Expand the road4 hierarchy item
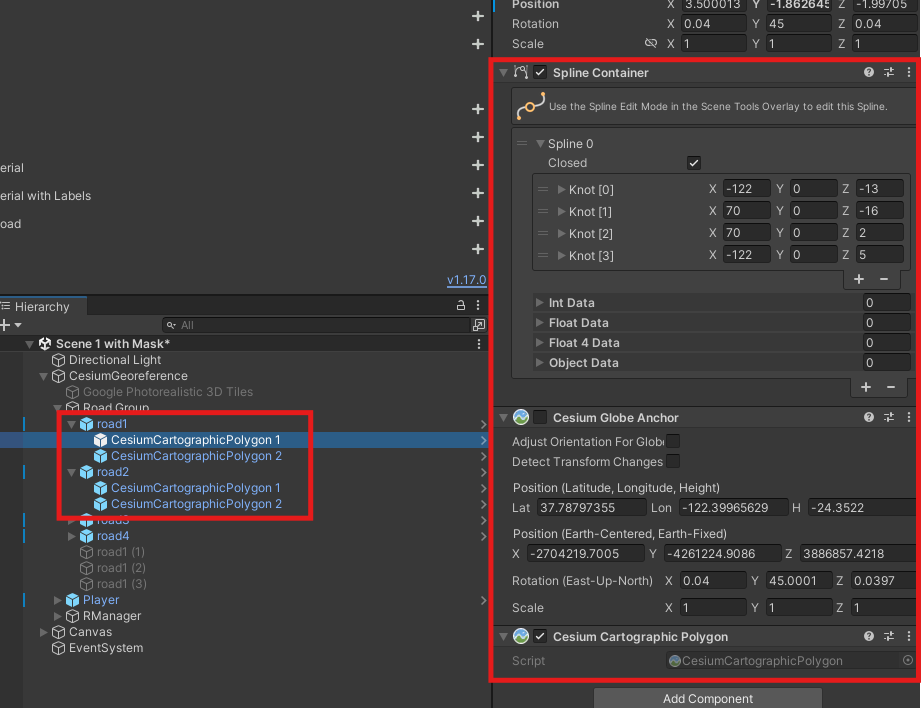Screen dimensions: 922x708 [x=72, y=536]
